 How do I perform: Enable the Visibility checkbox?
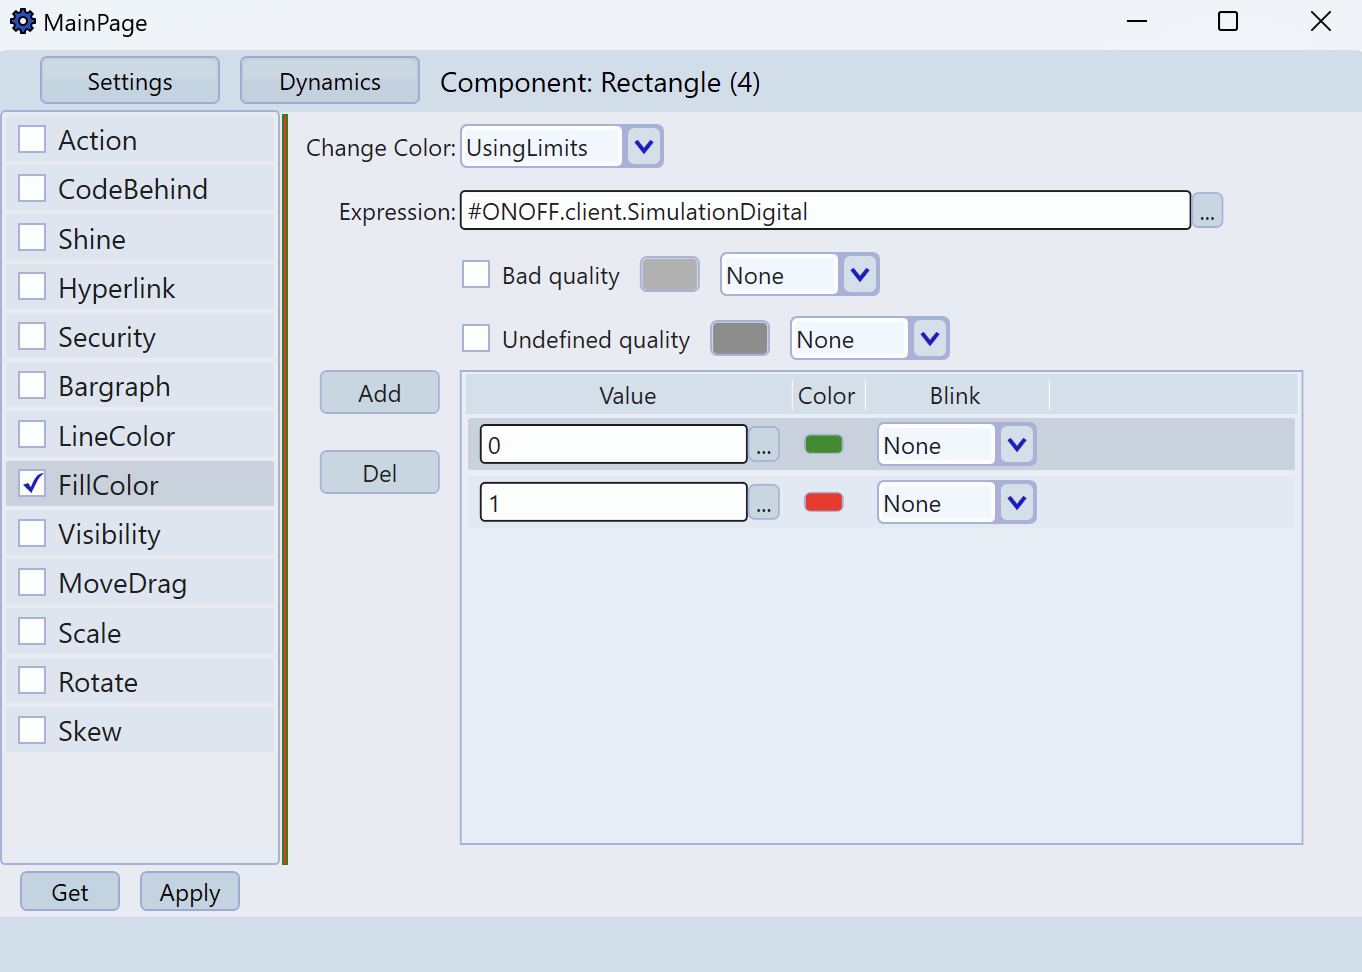[x=32, y=533]
